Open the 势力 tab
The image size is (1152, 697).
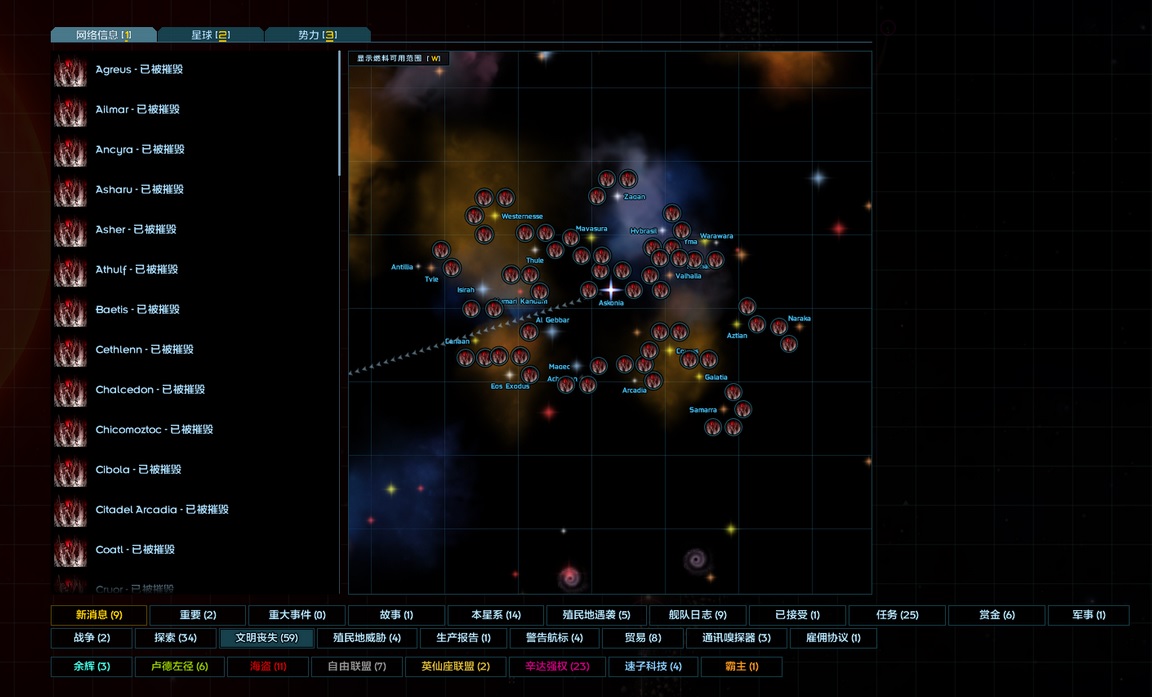[317, 35]
